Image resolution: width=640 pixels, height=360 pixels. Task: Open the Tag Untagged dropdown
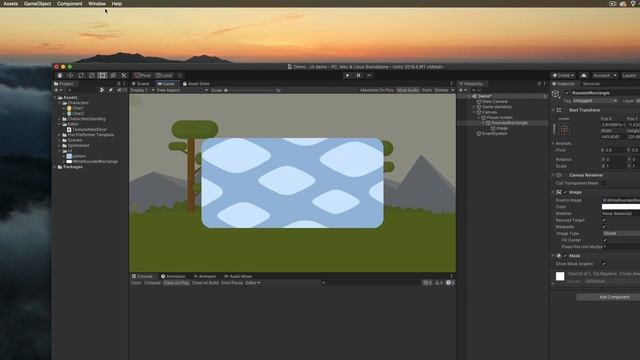(595, 100)
